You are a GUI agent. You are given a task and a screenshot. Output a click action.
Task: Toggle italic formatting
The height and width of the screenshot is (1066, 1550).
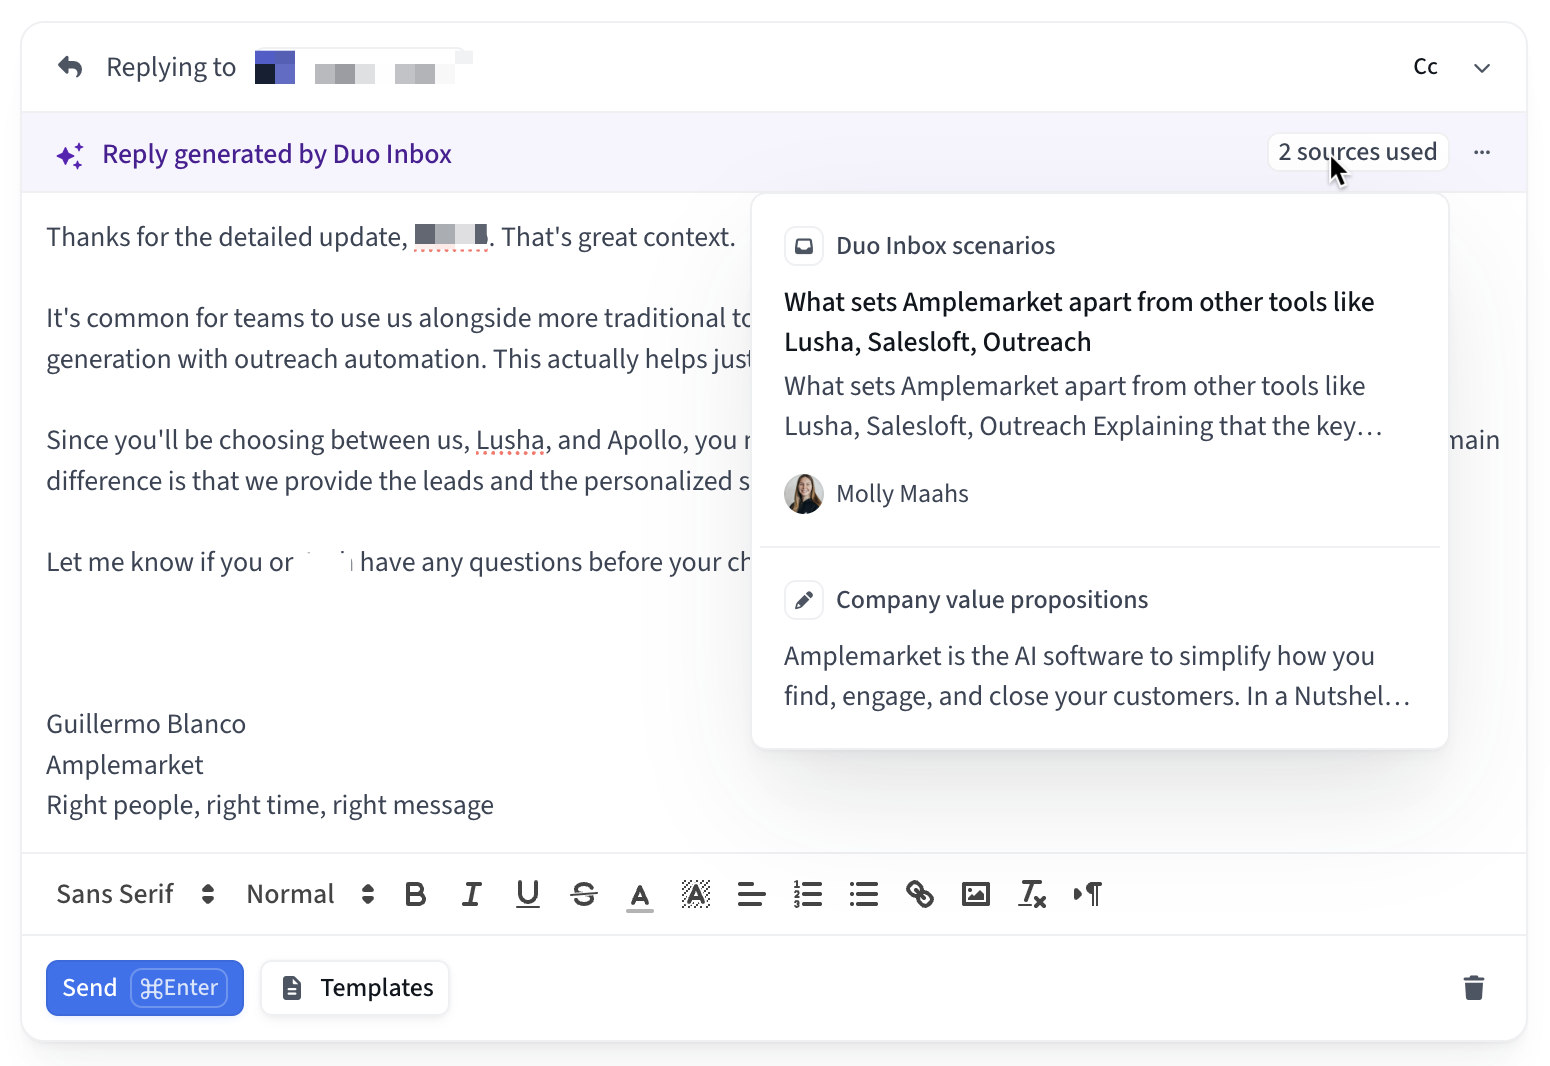(x=472, y=894)
